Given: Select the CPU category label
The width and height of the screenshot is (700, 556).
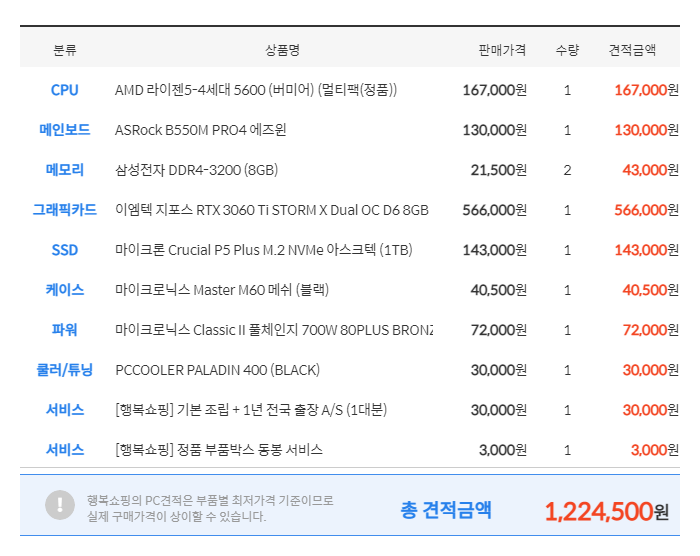Looking at the screenshot, I should tap(65, 90).
